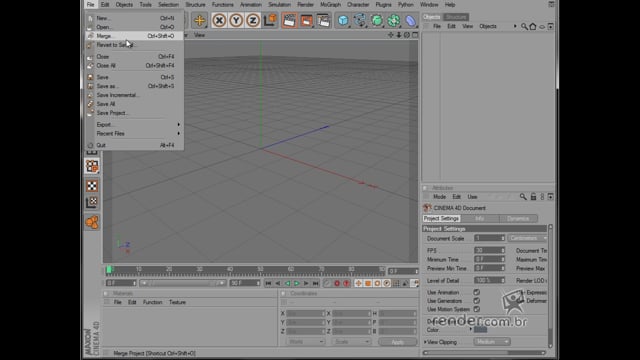Open the Centimeters unit dropdown
640x360 pixels.
pyautogui.click(x=528, y=238)
